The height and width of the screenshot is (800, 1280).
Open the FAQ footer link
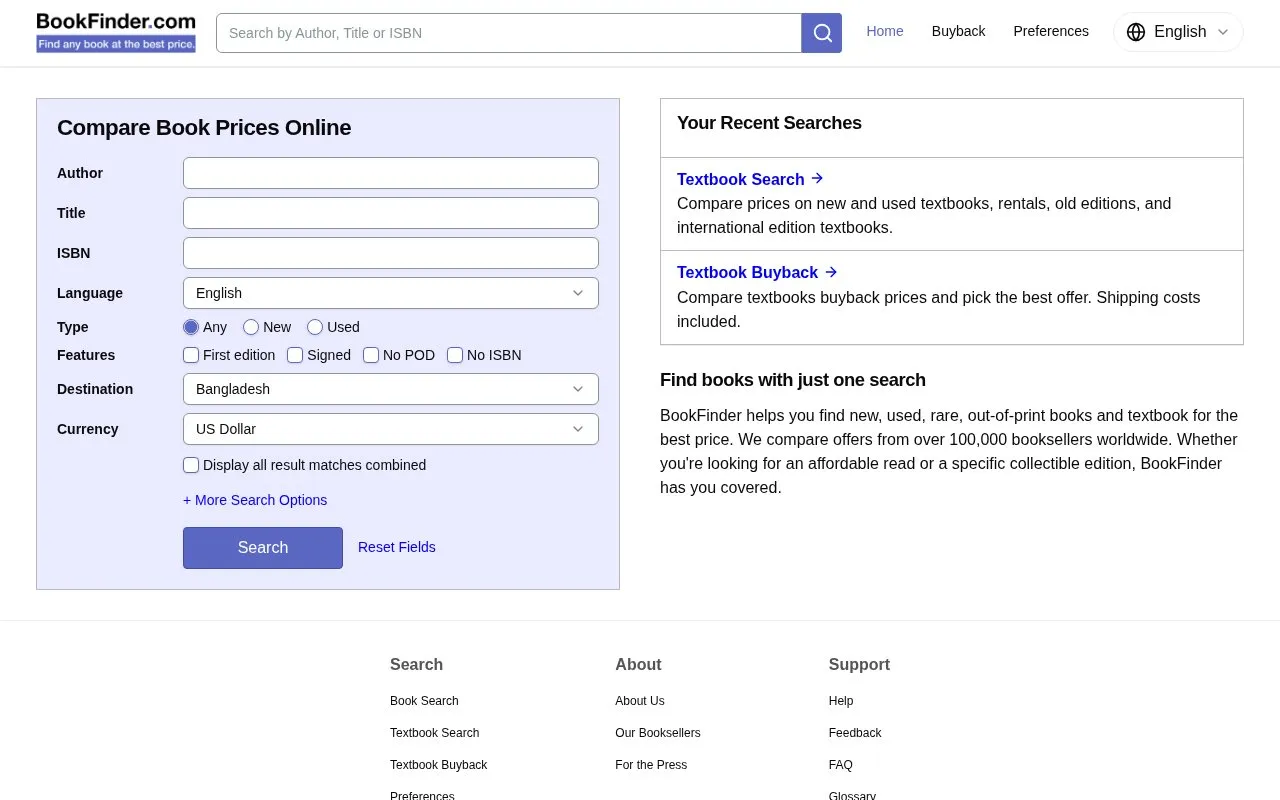(841, 765)
